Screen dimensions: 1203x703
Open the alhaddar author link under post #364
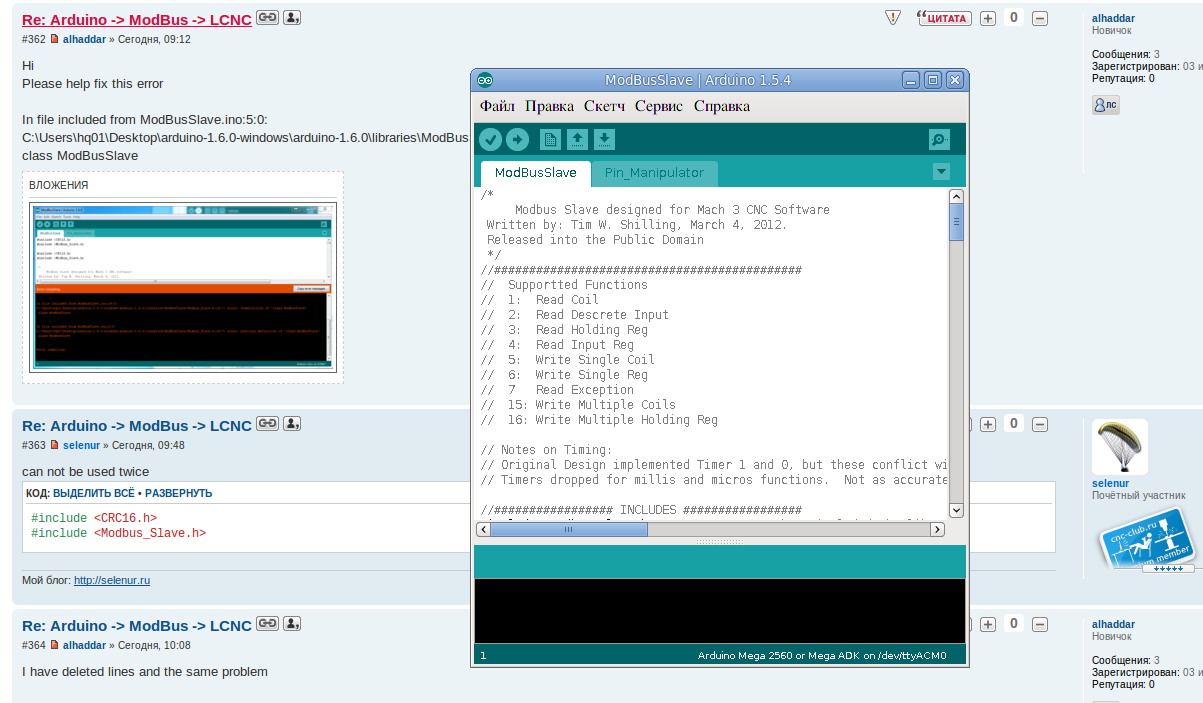point(84,646)
